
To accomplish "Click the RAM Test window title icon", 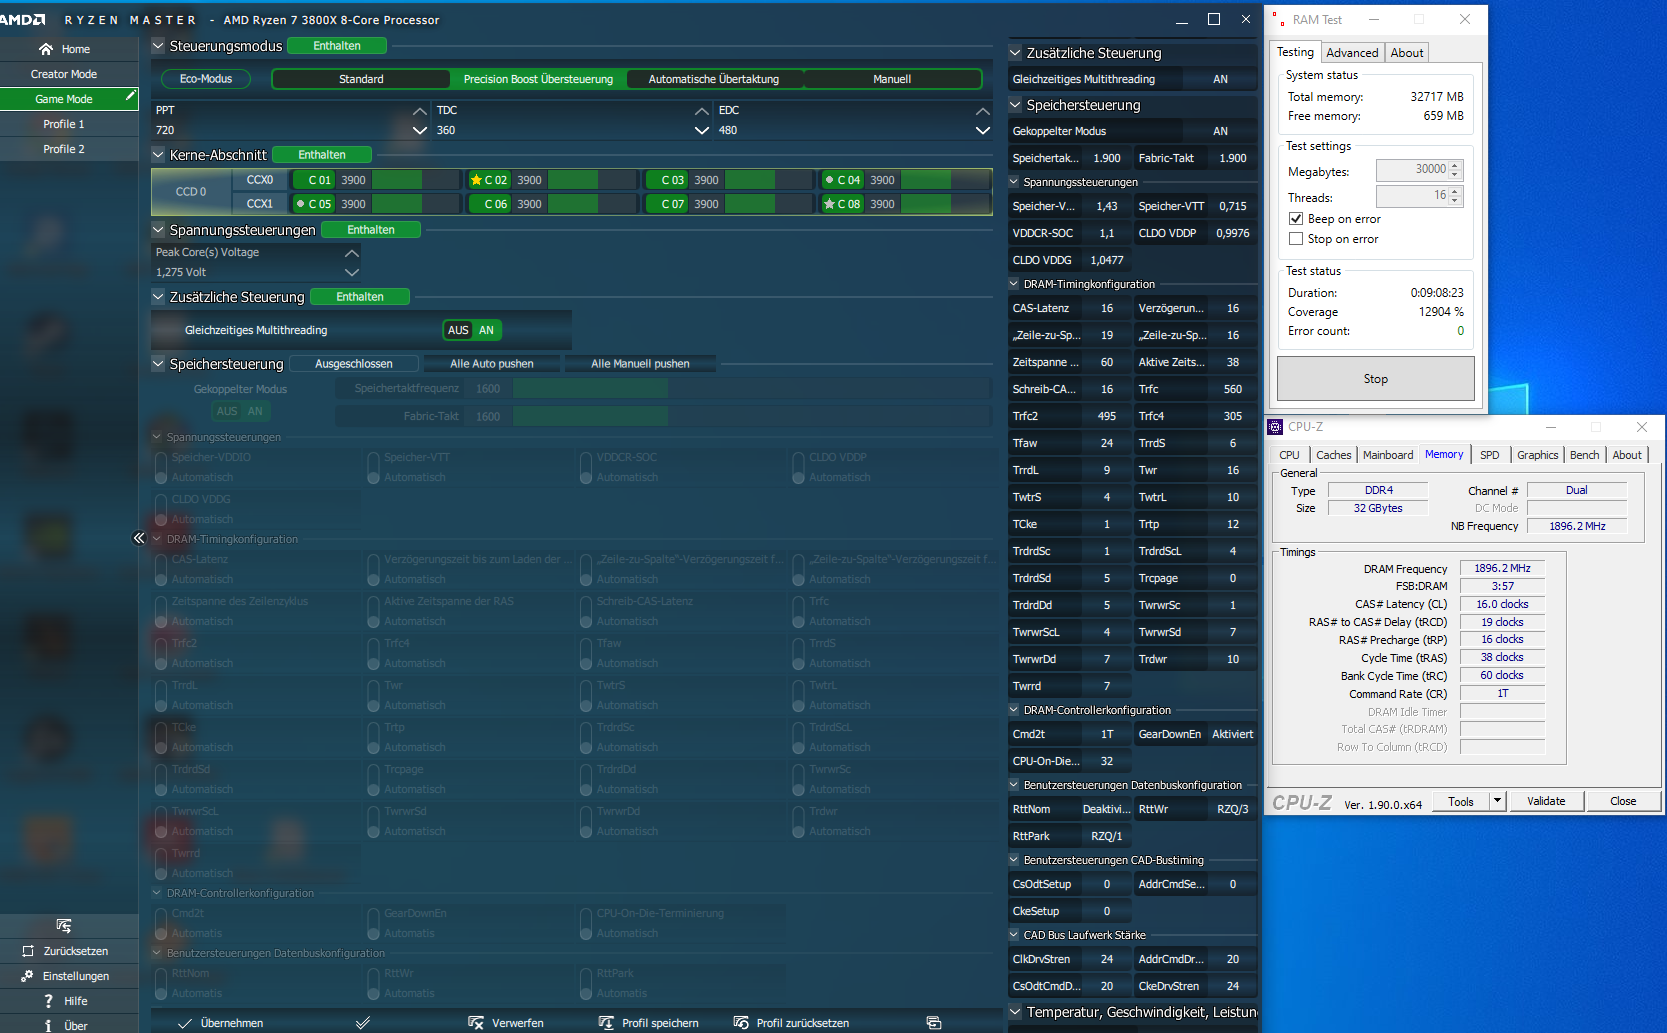I will 1278,20.
